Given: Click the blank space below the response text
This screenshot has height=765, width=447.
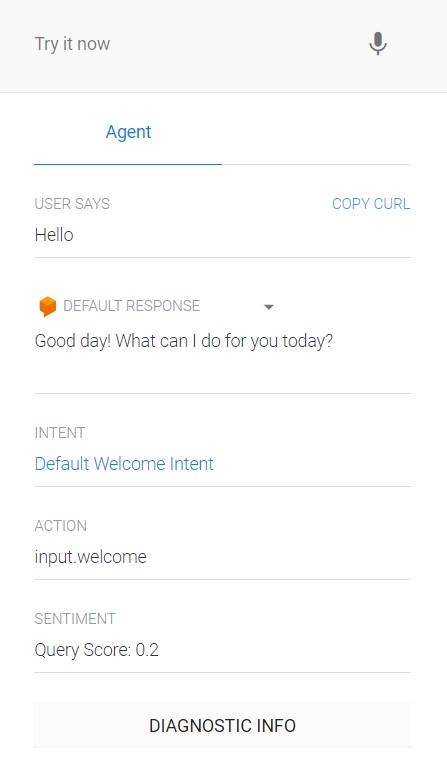Looking at the screenshot, I should click(223, 373).
